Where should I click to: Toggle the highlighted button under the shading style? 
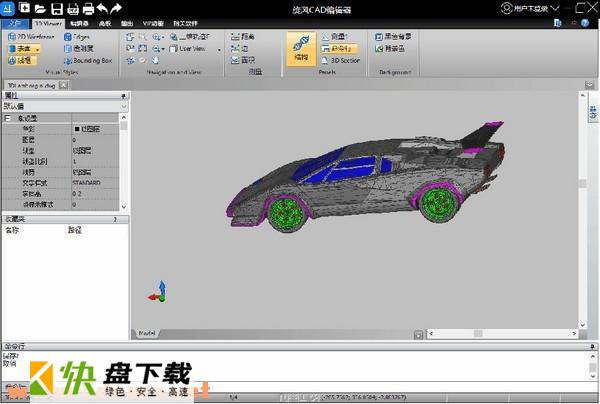pos(22,60)
